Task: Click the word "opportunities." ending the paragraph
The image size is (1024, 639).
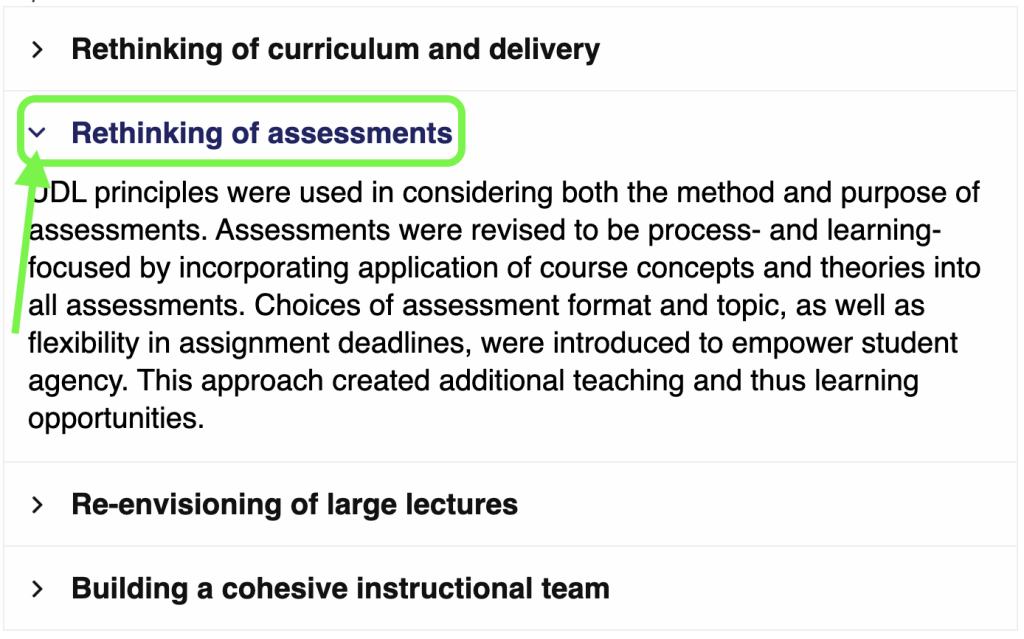Action: [x=116, y=419]
